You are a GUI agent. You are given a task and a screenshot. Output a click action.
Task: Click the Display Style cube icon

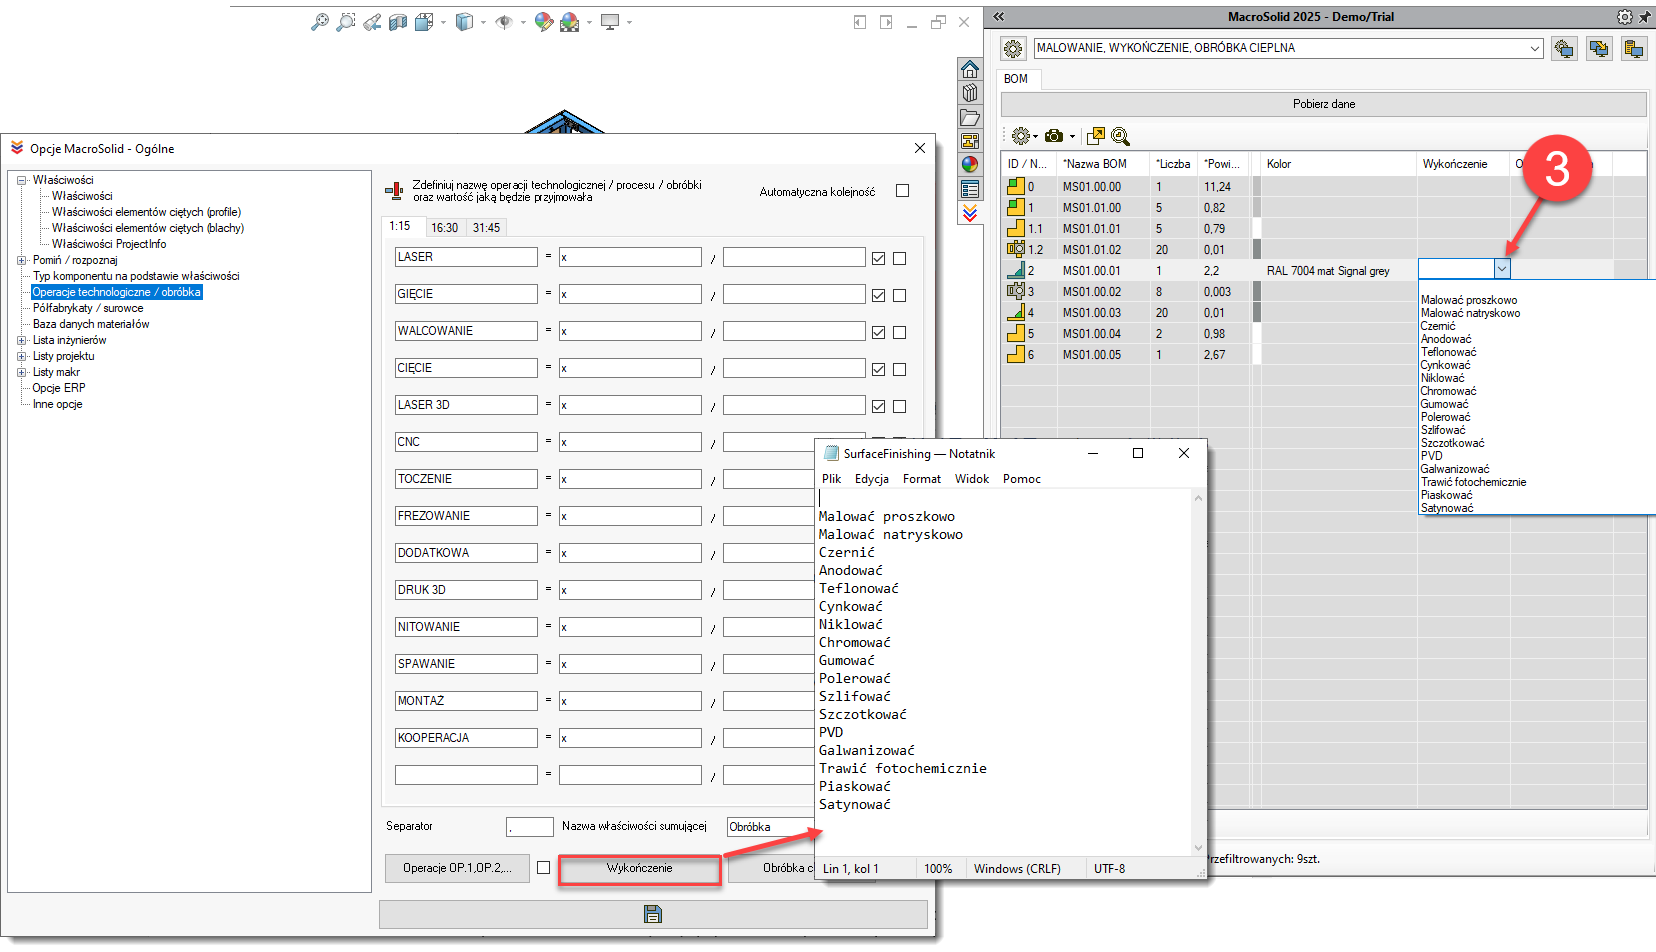tap(464, 22)
